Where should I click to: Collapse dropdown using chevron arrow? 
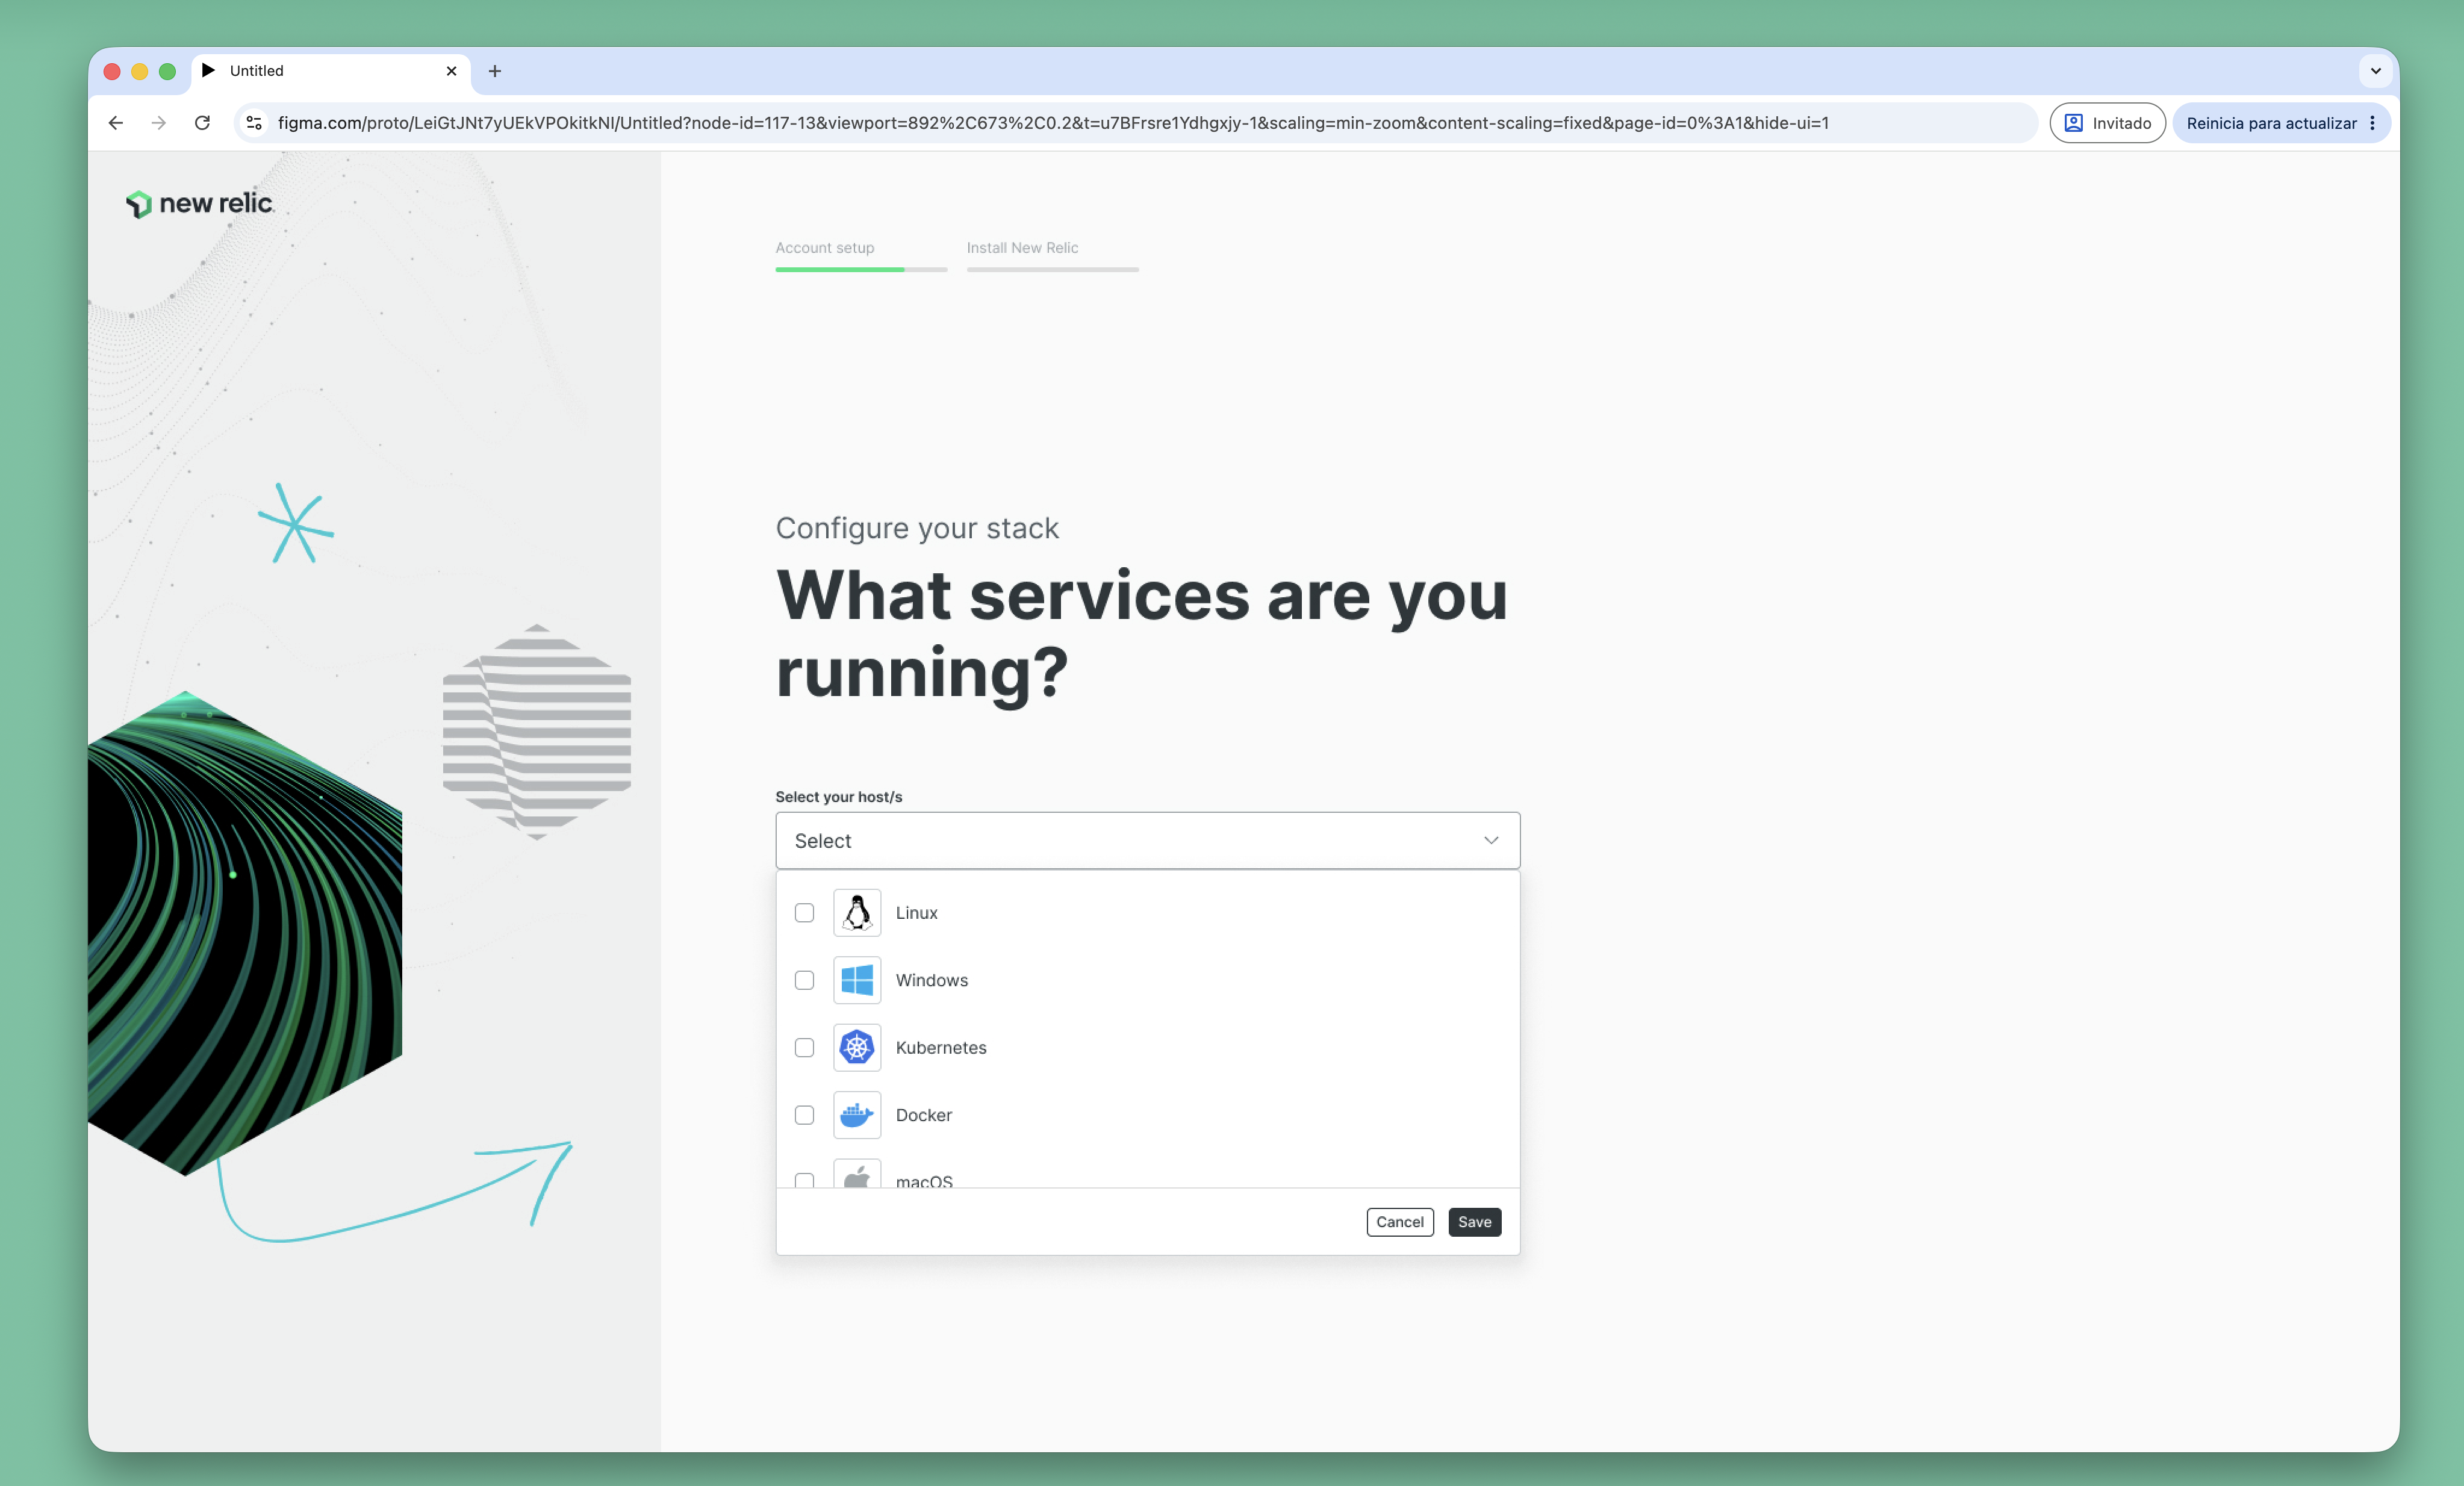[1491, 841]
